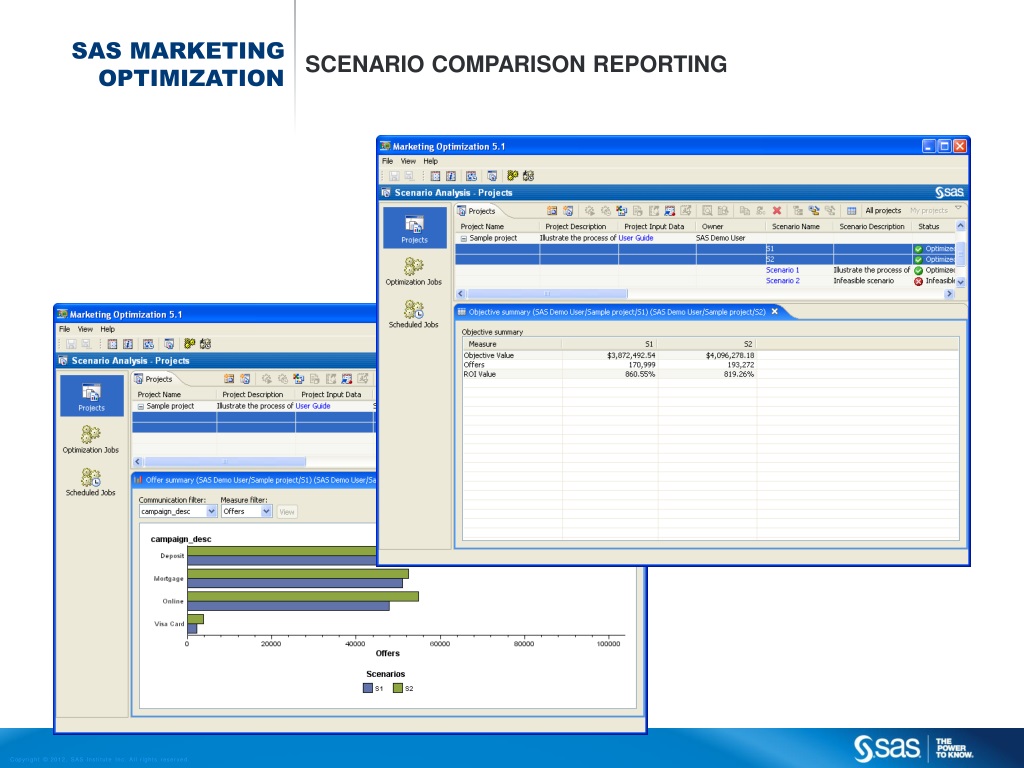Click the scroll-down arrow of the front Projects table

pyautogui.click(x=961, y=282)
